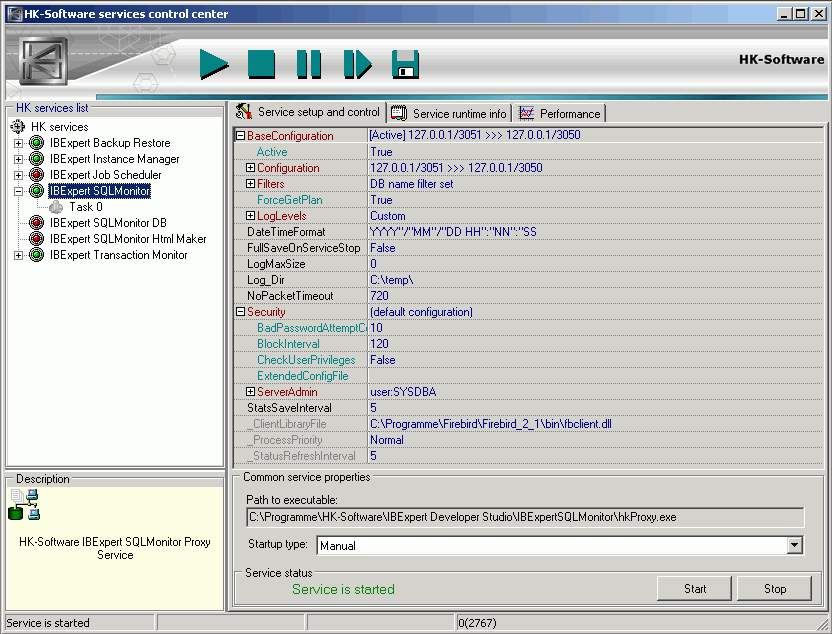Select the HK services root node
Viewport: 832px width, 634px height.
(x=59, y=127)
